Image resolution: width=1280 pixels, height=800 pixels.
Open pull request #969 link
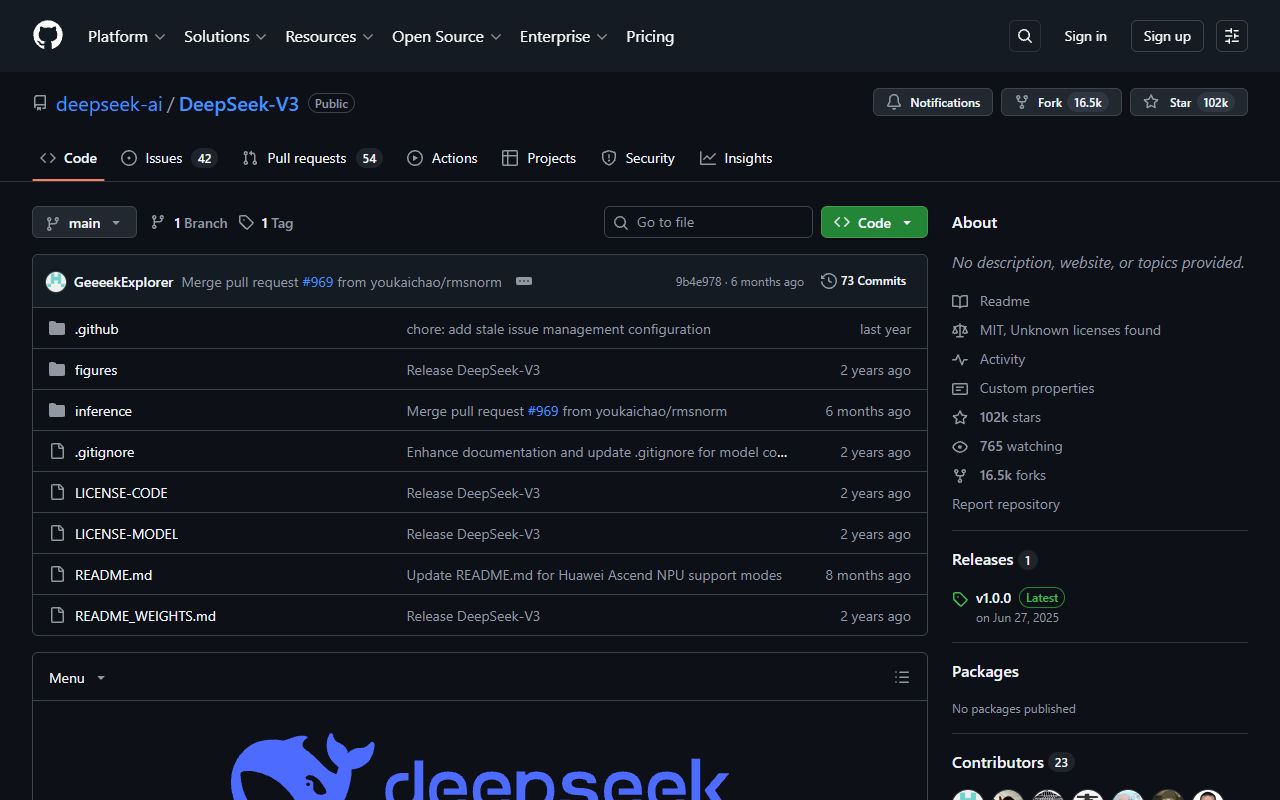pos(318,282)
